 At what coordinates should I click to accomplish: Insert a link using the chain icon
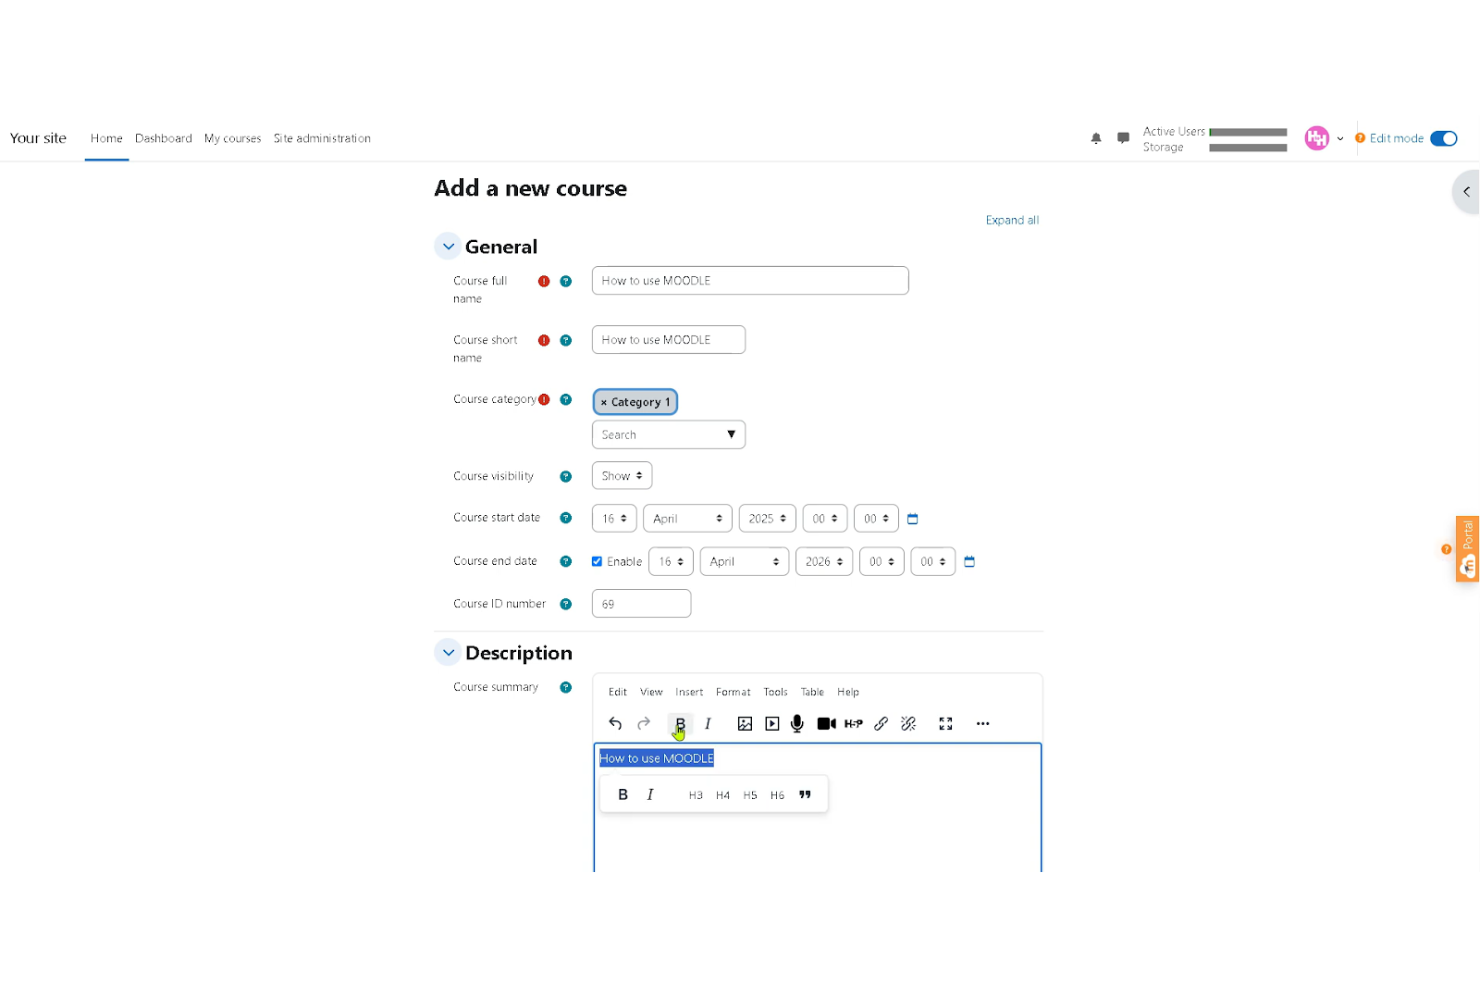[x=881, y=723]
